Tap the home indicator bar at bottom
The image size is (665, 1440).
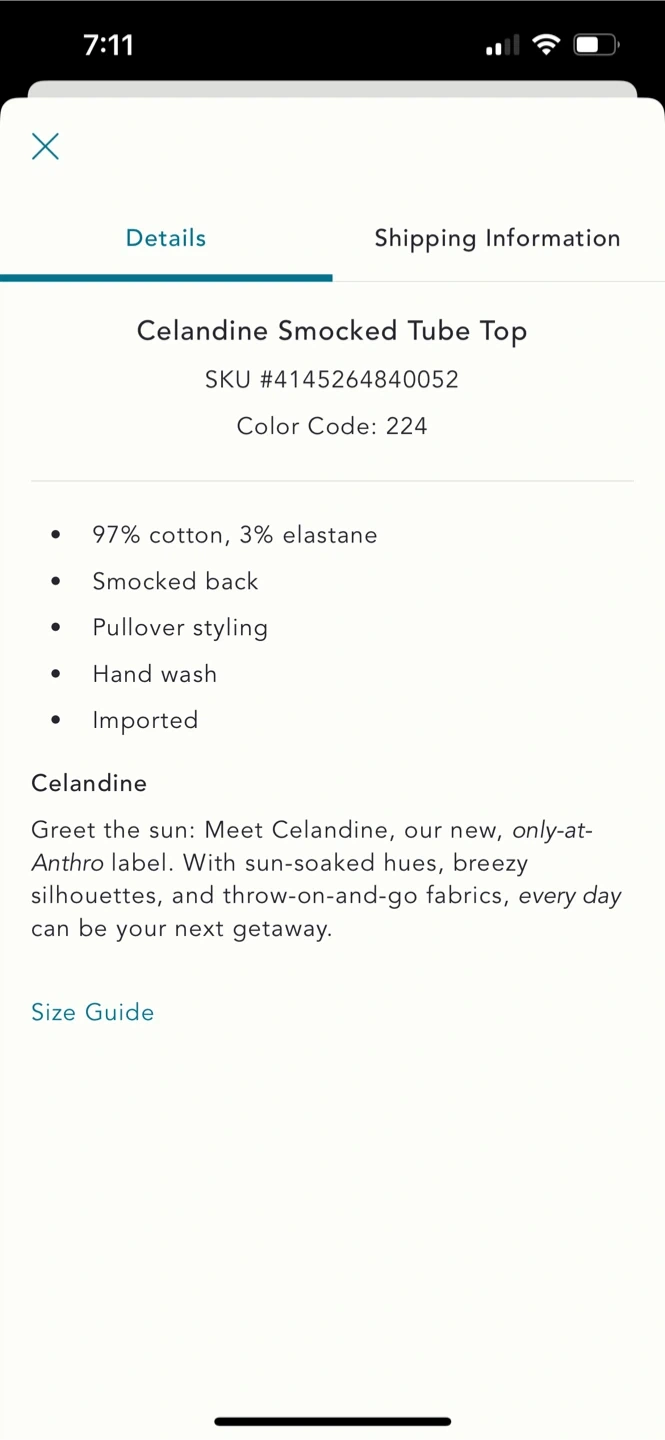(x=332, y=1421)
